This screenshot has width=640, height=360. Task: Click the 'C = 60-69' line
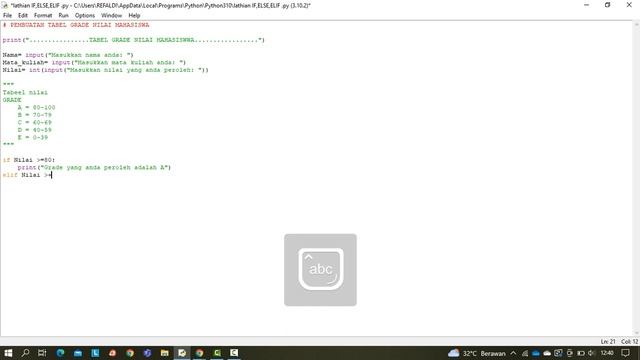tap(35, 122)
